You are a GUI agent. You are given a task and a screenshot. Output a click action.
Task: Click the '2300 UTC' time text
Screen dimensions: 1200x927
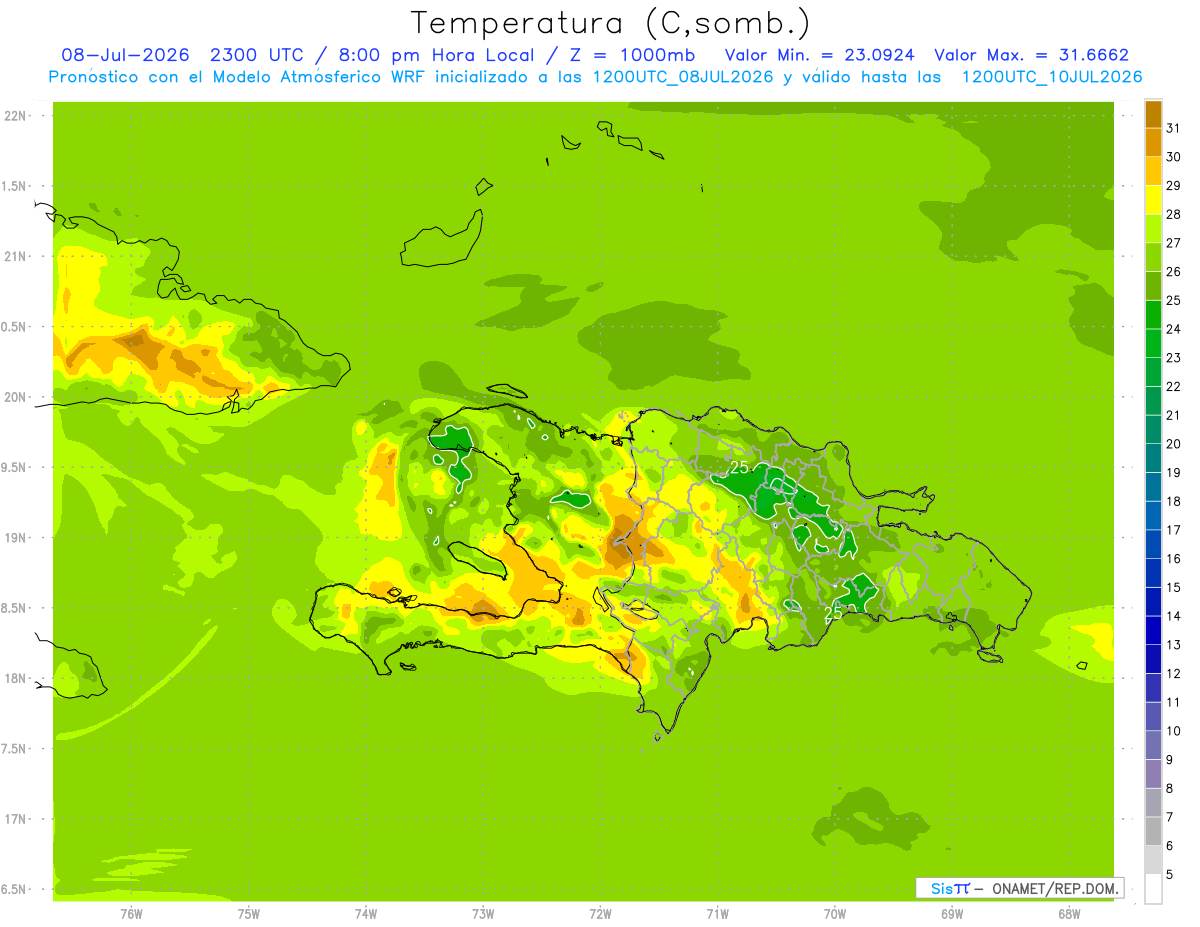coord(258,55)
